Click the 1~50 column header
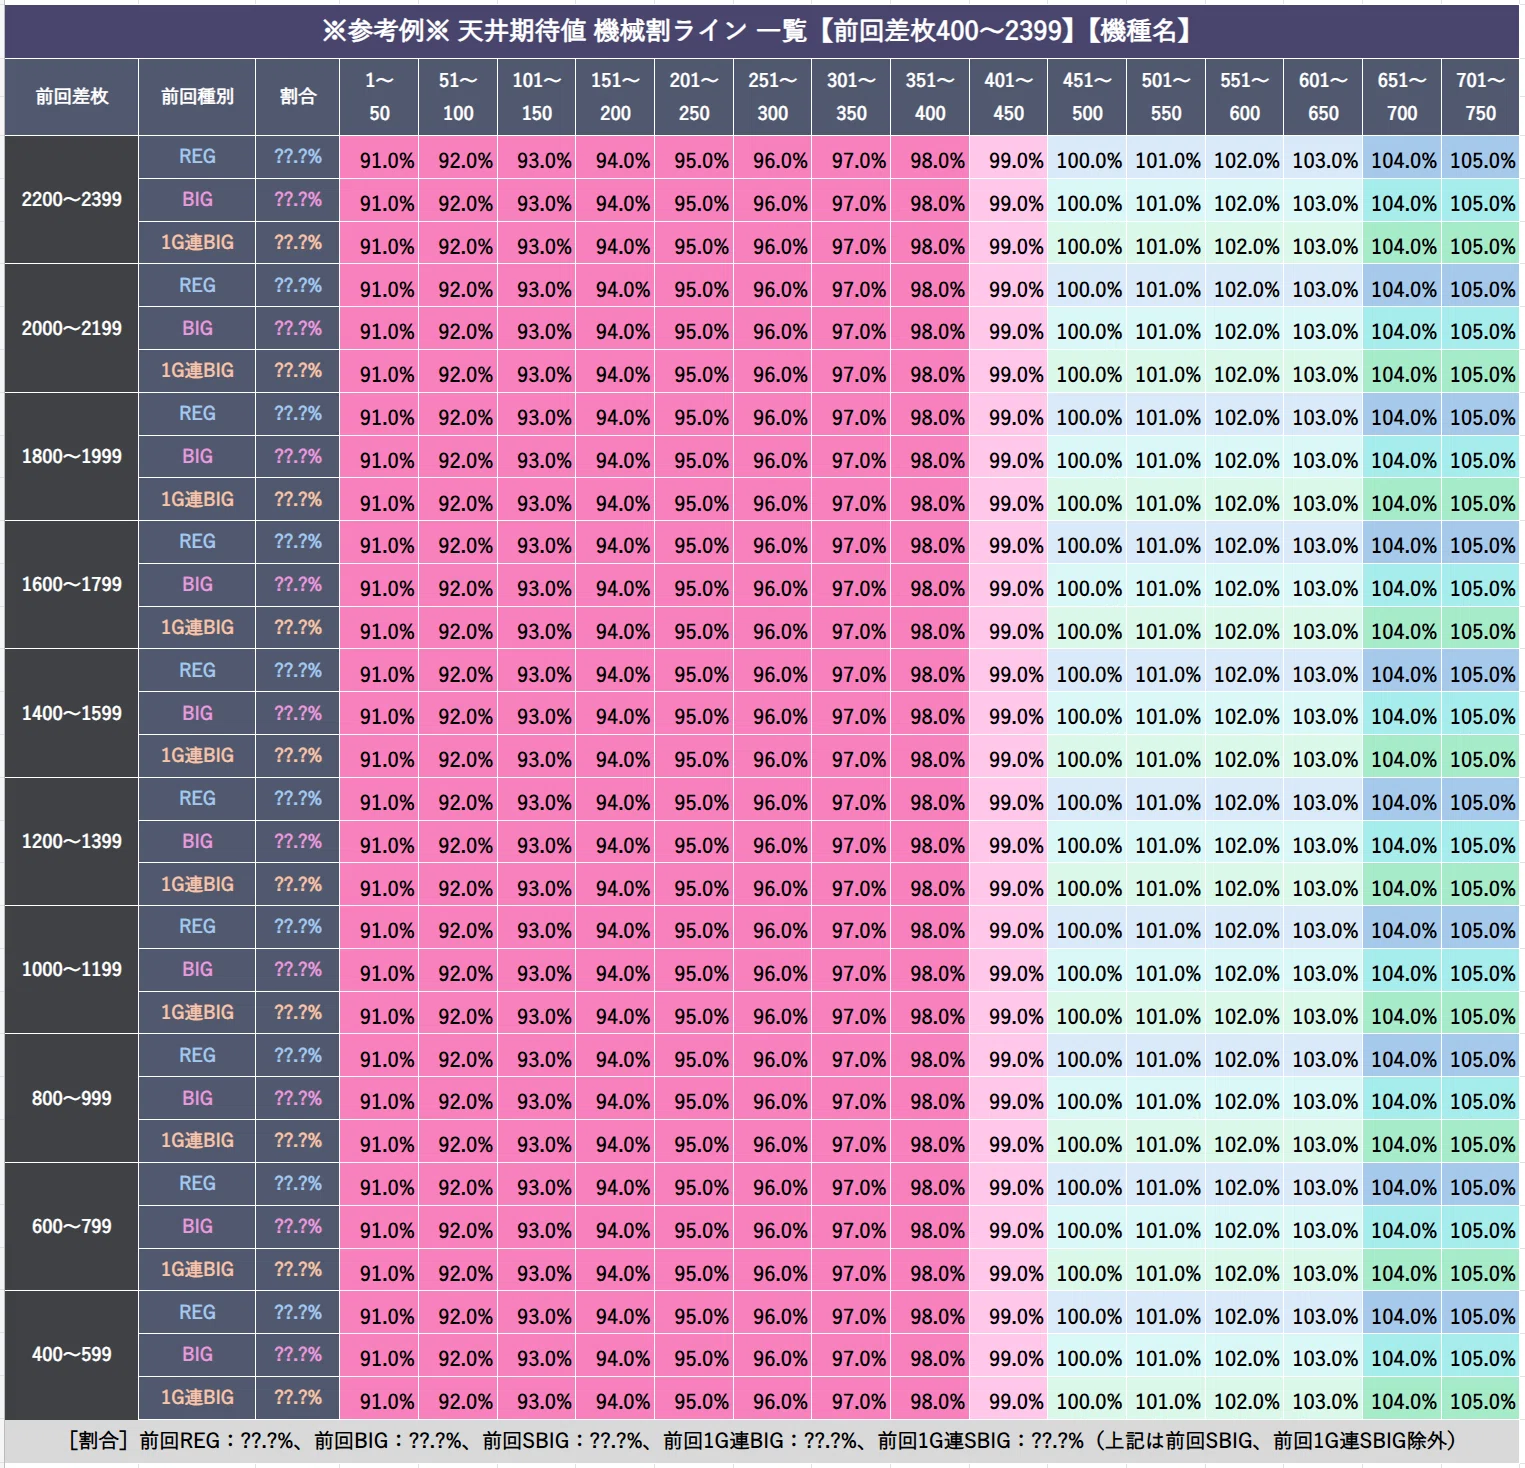Viewport: 1525px width, 1468px height. (379, 97)
